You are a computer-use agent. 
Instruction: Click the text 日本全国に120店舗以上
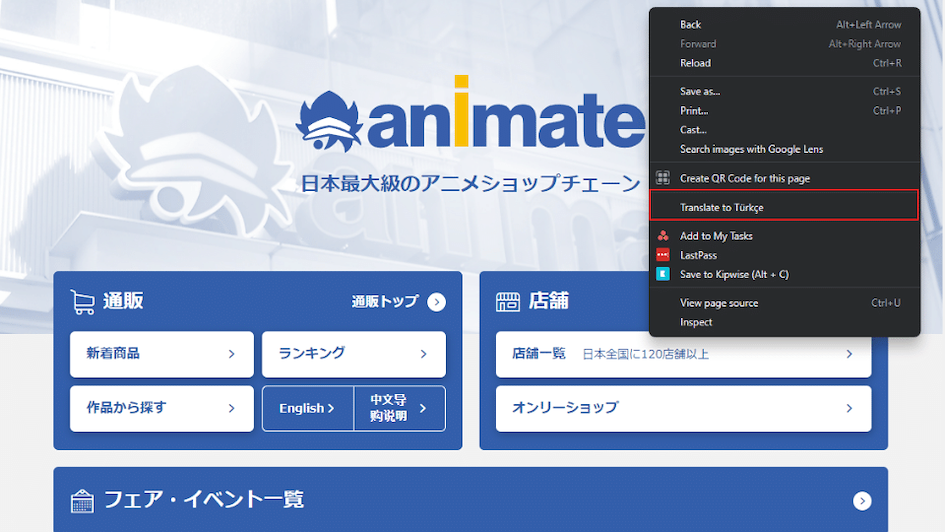[645, 355]
